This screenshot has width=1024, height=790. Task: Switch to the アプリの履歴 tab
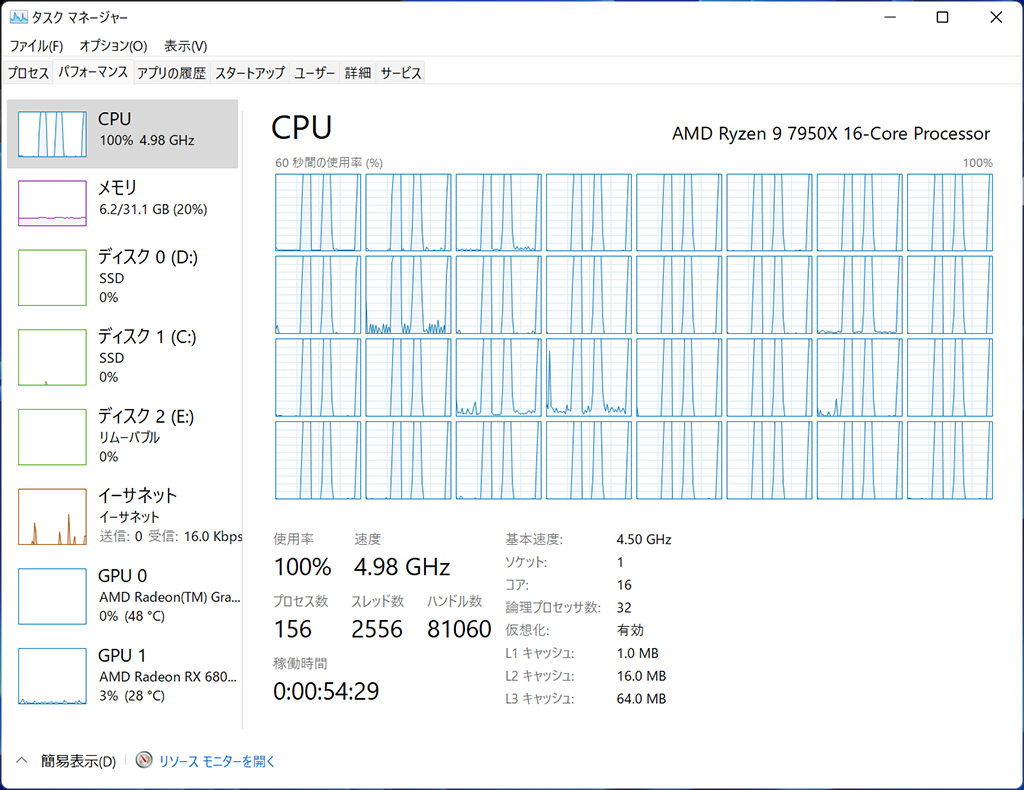point(172,73)
